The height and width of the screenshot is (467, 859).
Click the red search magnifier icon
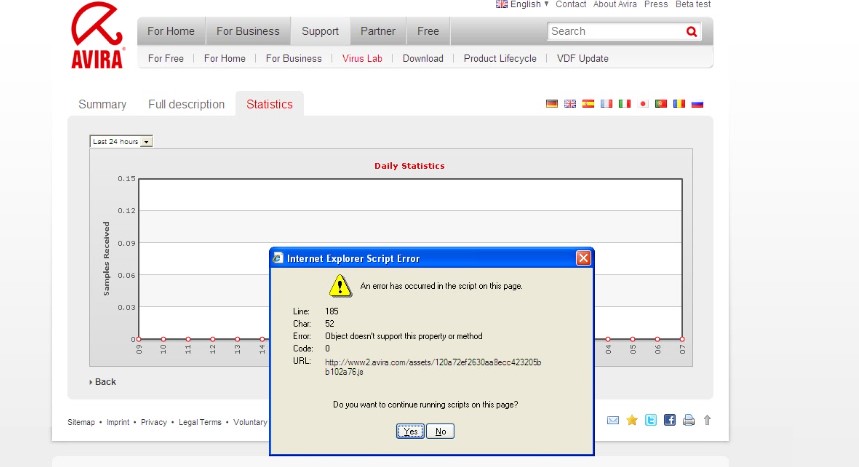(691, 32)
